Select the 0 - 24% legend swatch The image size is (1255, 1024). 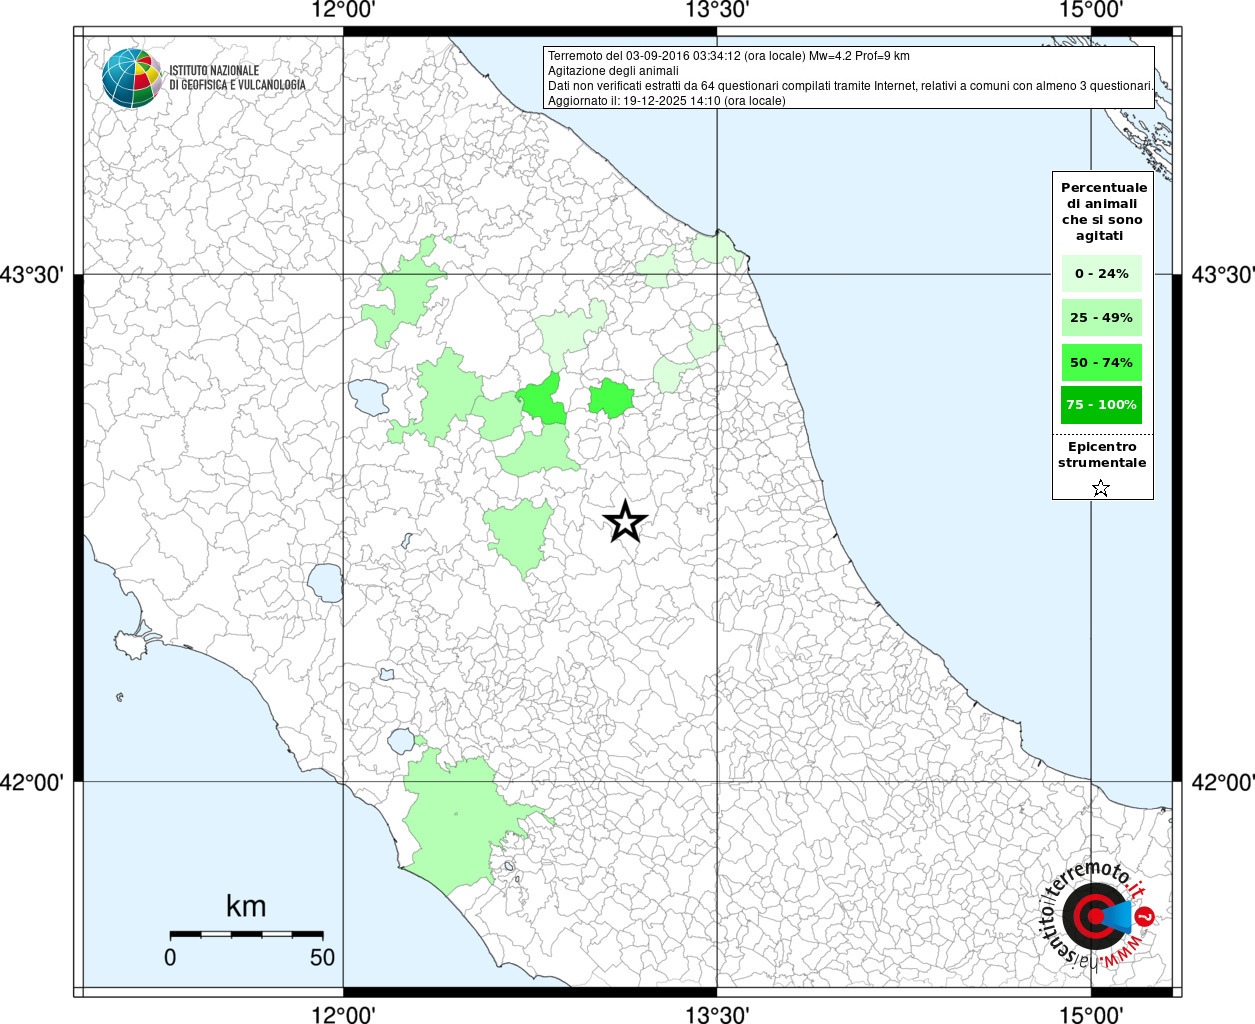pos(1101,274)
